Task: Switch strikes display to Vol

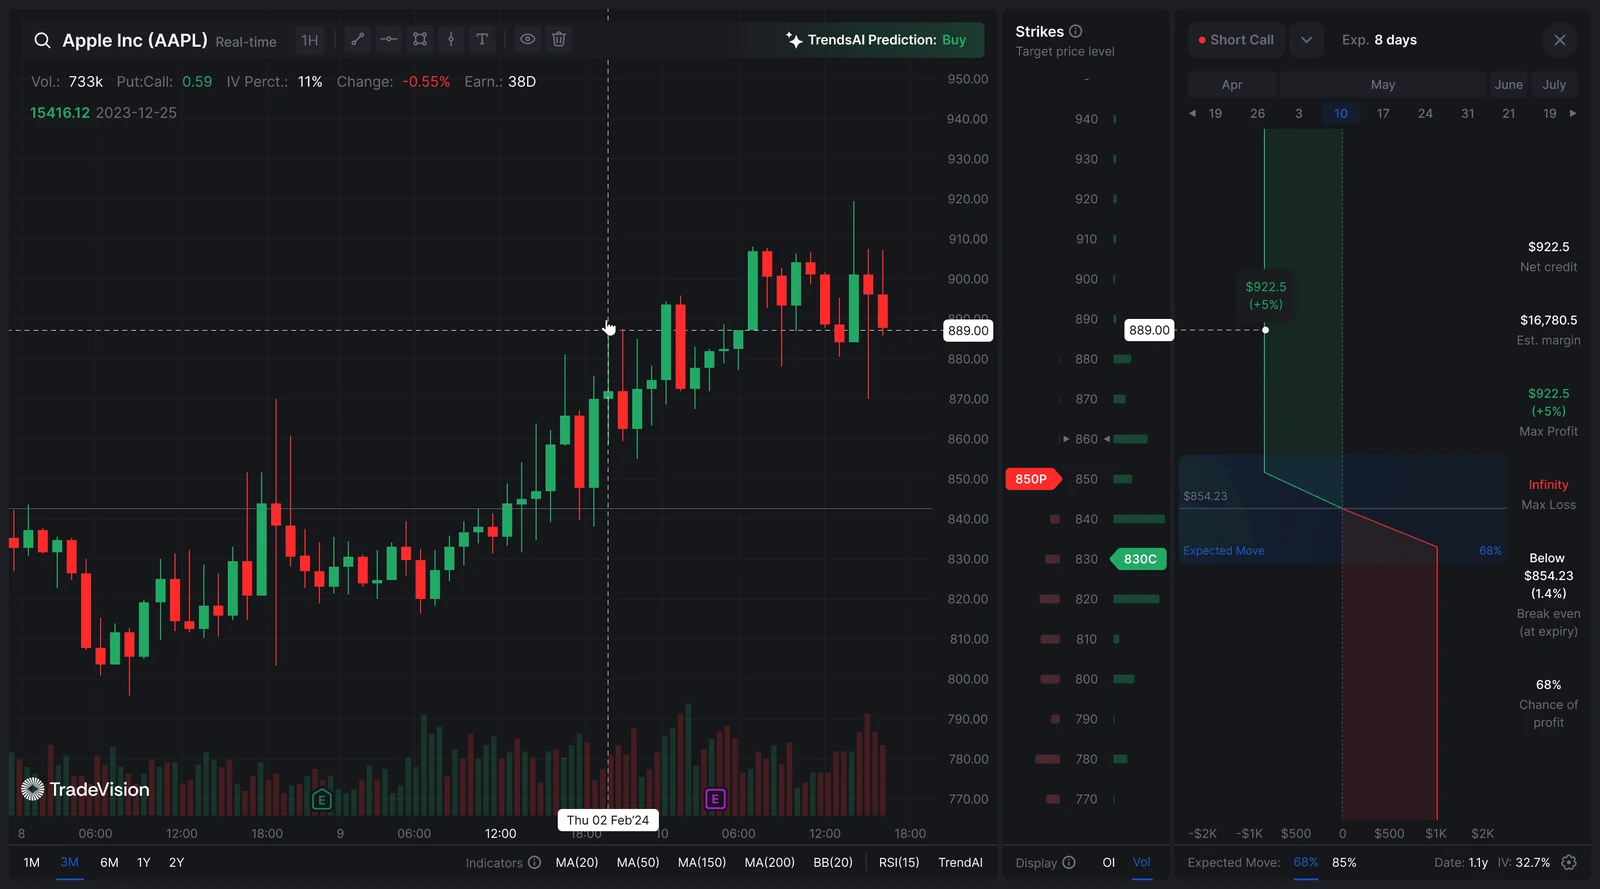Action: (x=1141, y=862)
